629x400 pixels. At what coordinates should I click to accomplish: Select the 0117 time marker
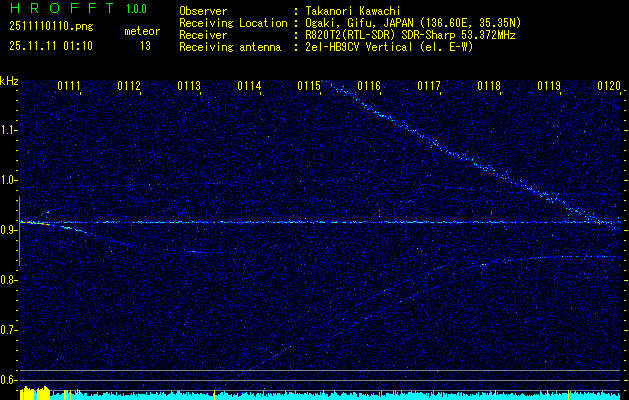(x=429, y=87)
